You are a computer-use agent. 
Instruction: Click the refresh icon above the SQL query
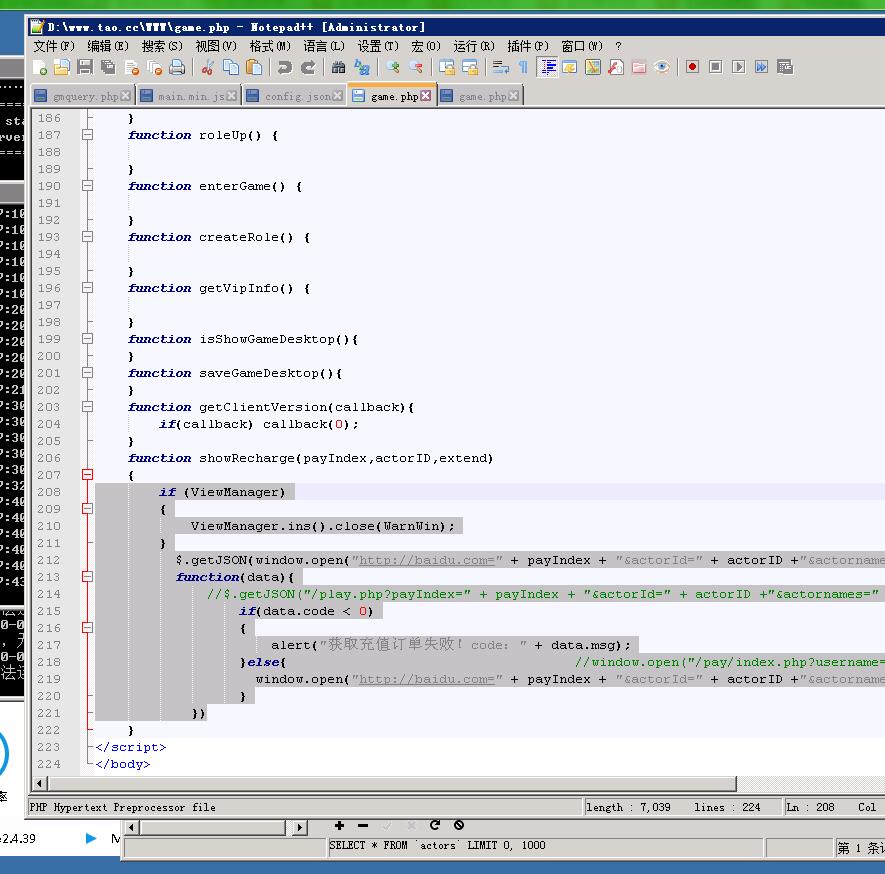pyautogui.click(x=435, y=825)
